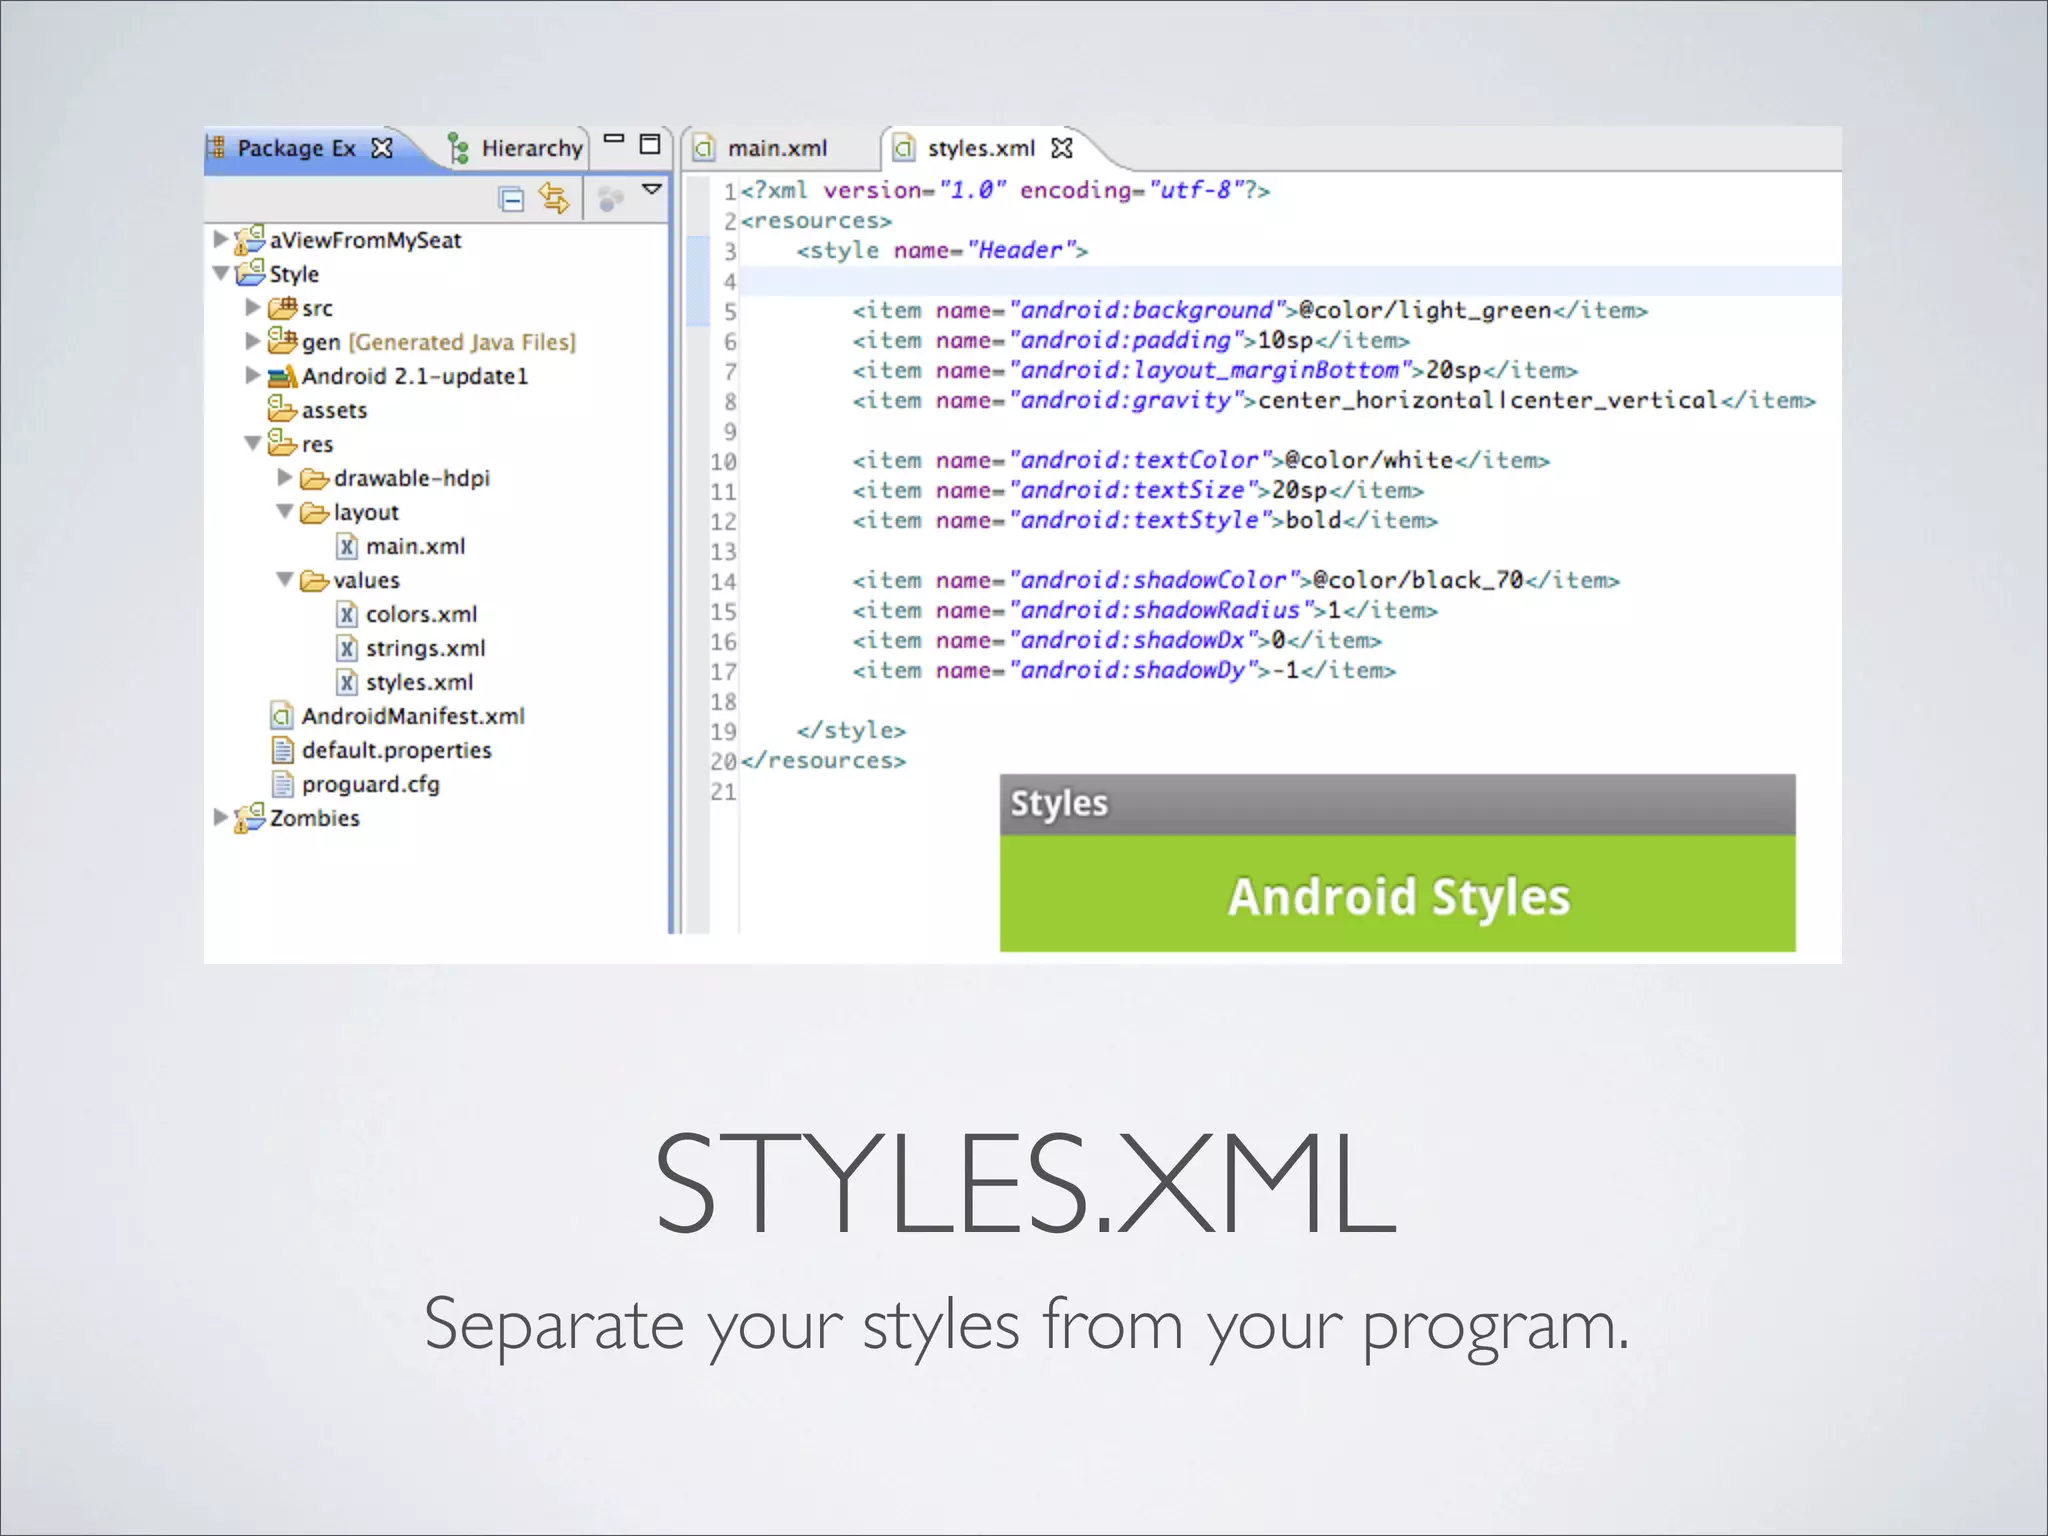2048x1536 pixels.
Task: Click the strings.xml file icon
Action: (346, 648)
